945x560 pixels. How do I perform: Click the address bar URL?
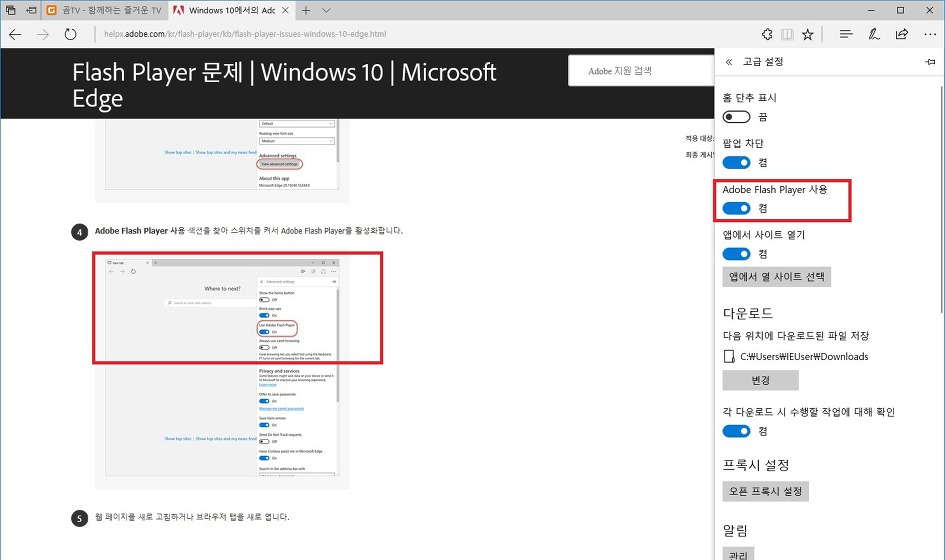click(245, 34)
